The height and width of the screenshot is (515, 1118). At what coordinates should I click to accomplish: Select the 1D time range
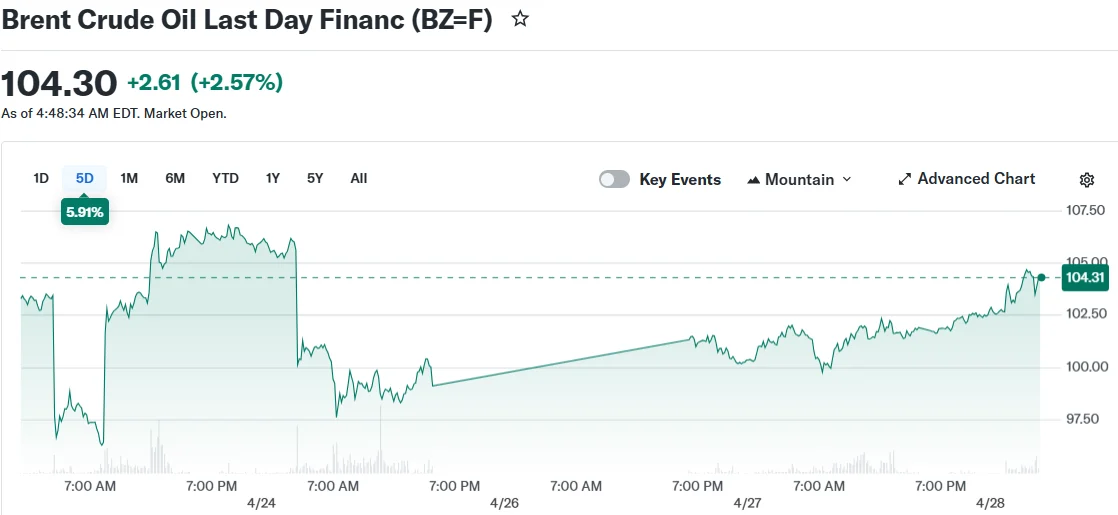point(41,178)
